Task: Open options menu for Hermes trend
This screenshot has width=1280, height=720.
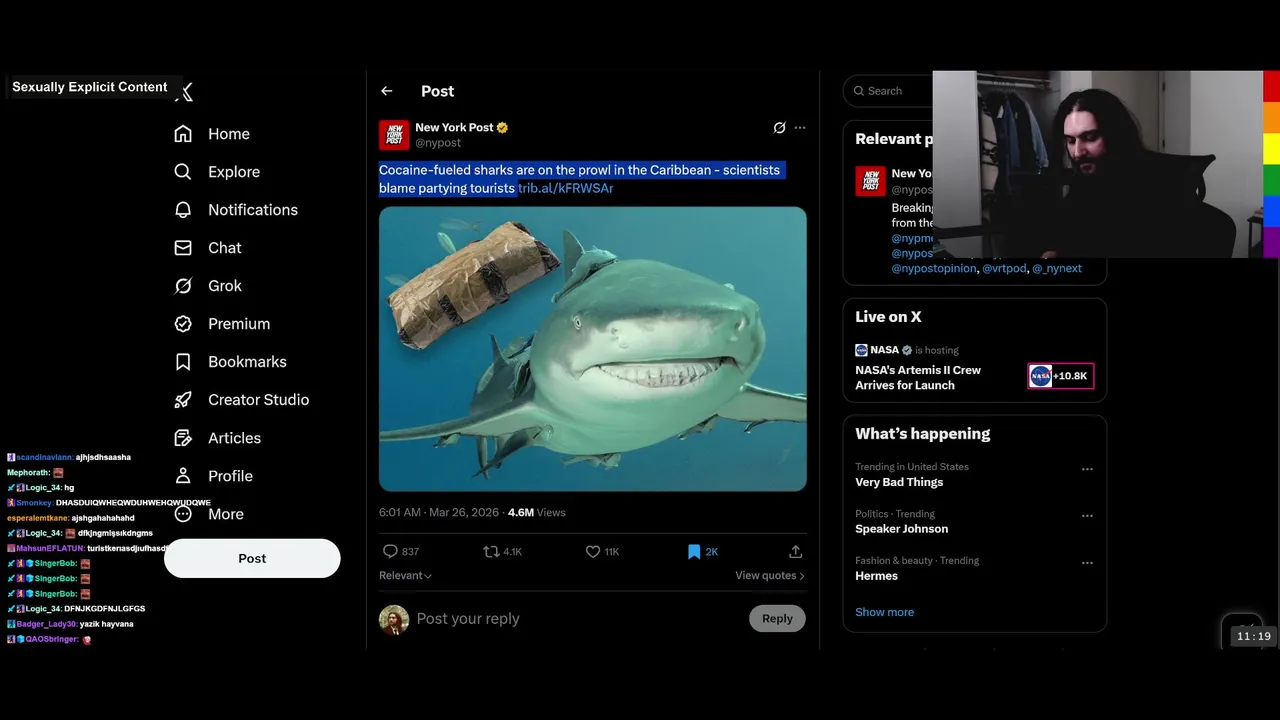Action: click(x=1087, y=563)
